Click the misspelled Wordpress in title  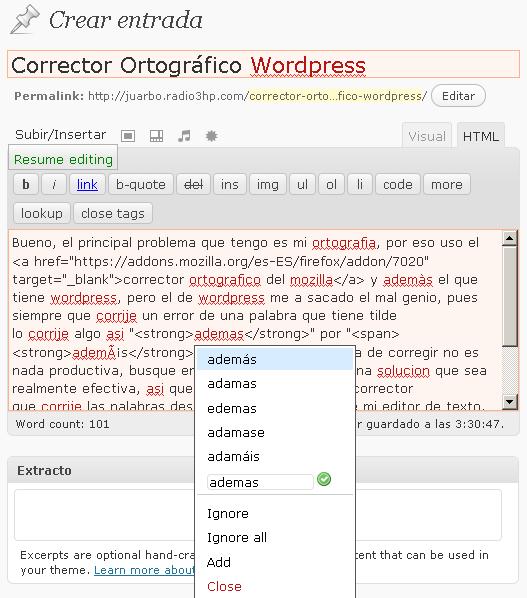coord(308,65)
